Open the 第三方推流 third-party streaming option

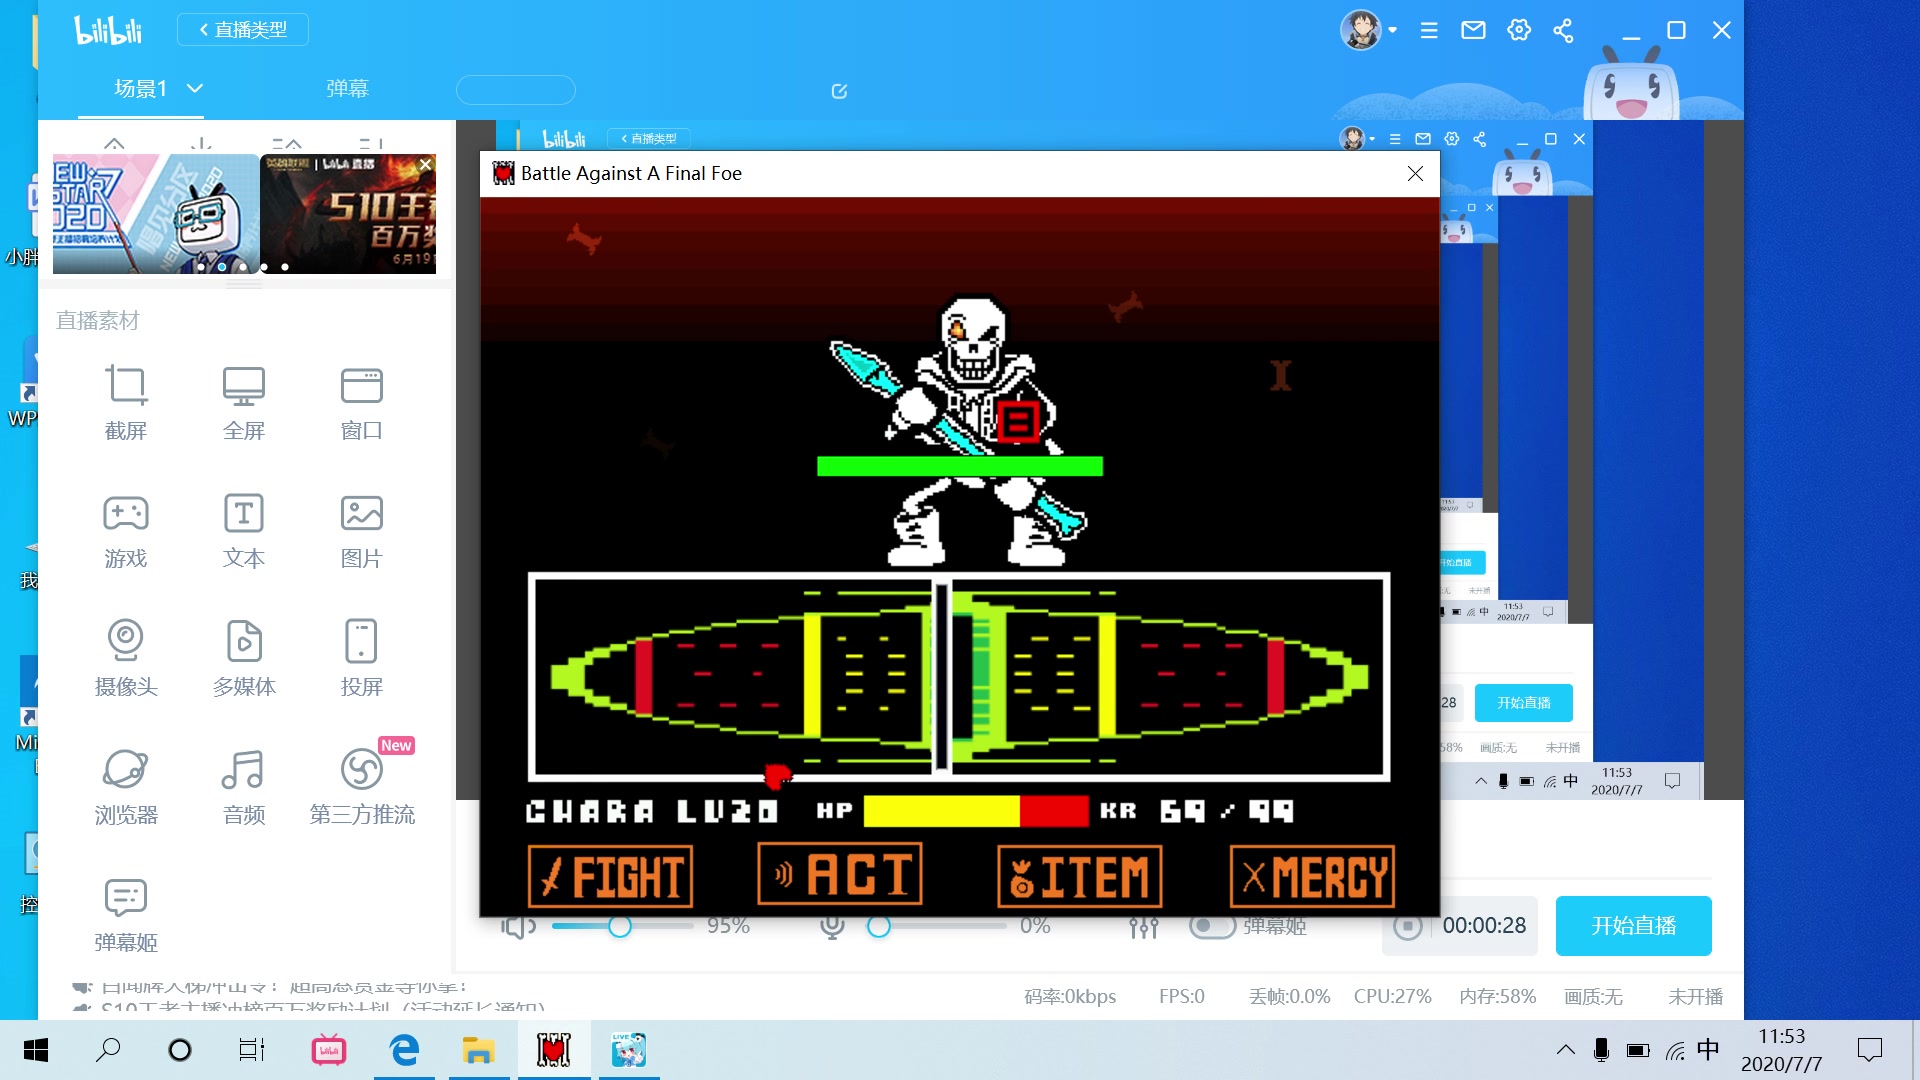pyautogui.click(x=361, y=784)
